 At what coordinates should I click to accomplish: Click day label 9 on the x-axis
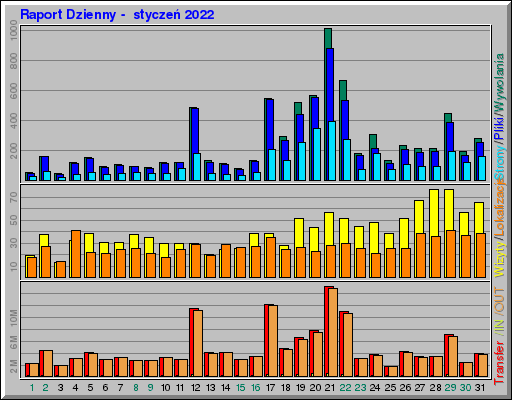pos(150,388)
